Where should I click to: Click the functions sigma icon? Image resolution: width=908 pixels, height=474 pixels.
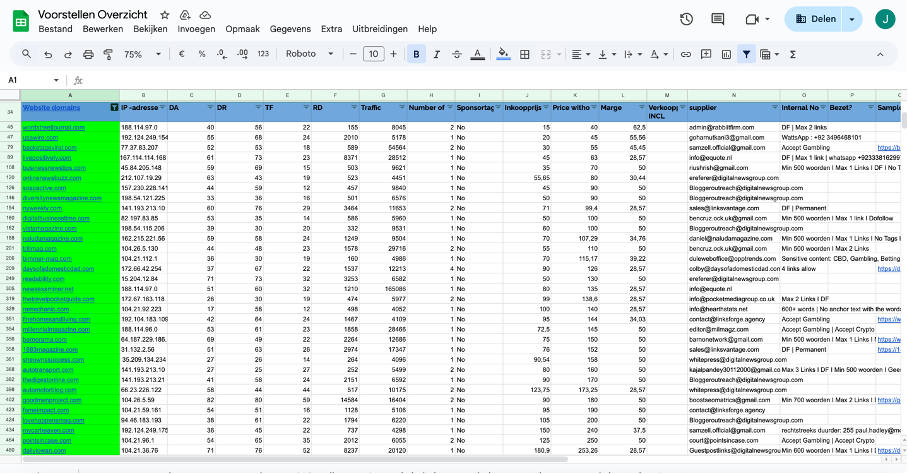pyautogui.click(x=793, y=54)
